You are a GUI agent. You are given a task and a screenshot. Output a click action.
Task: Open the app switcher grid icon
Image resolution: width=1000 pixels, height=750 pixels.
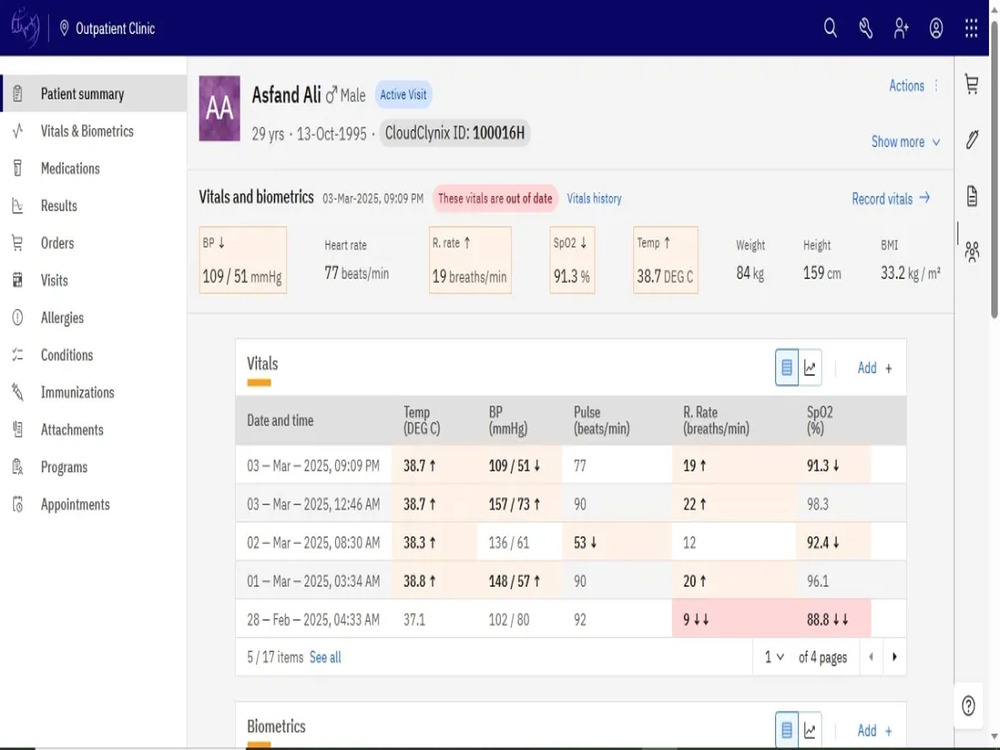(x=971, y=28)
